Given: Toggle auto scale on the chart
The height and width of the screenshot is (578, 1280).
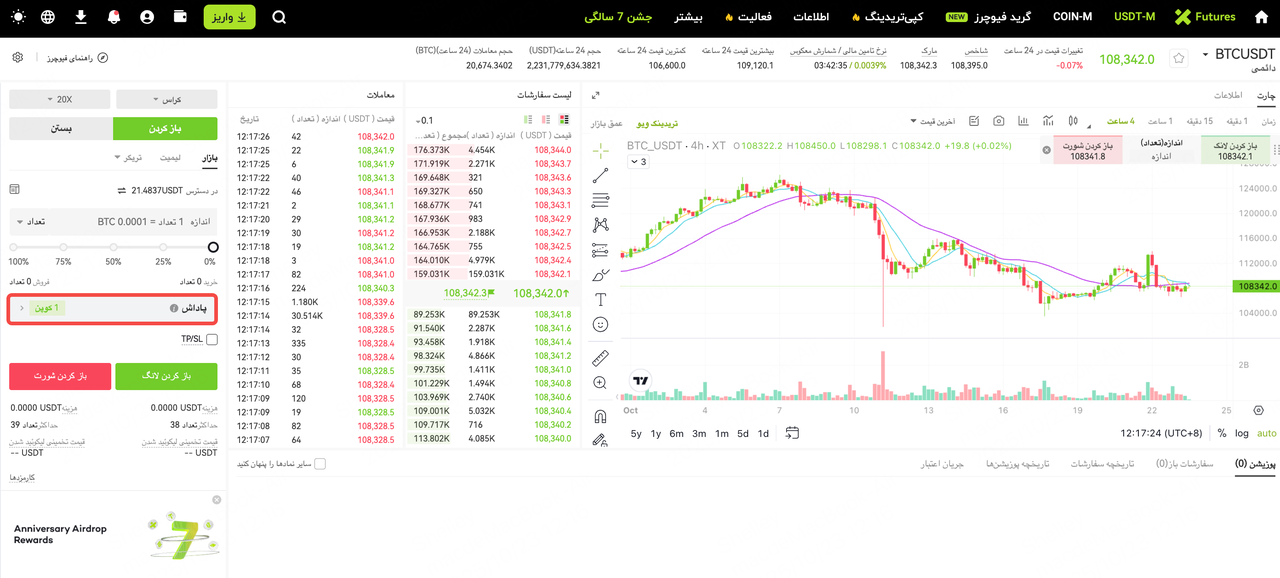Looking at the screenshot, I should [1267, 433].
